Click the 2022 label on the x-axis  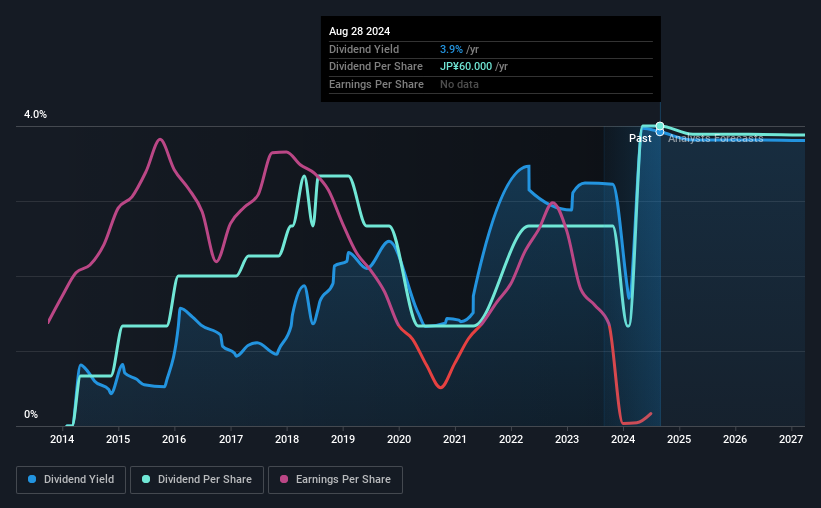(511, 439)
